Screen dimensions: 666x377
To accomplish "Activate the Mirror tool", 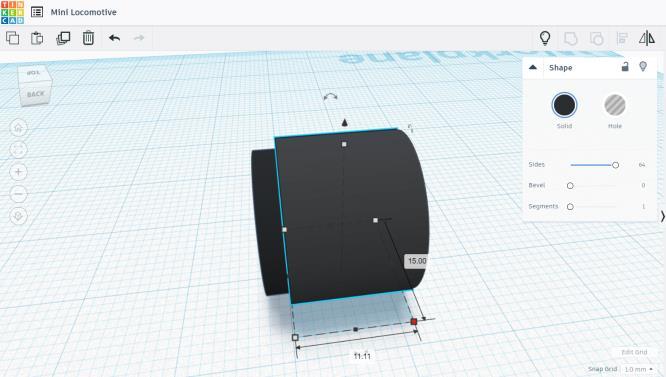I will [647, 38].
